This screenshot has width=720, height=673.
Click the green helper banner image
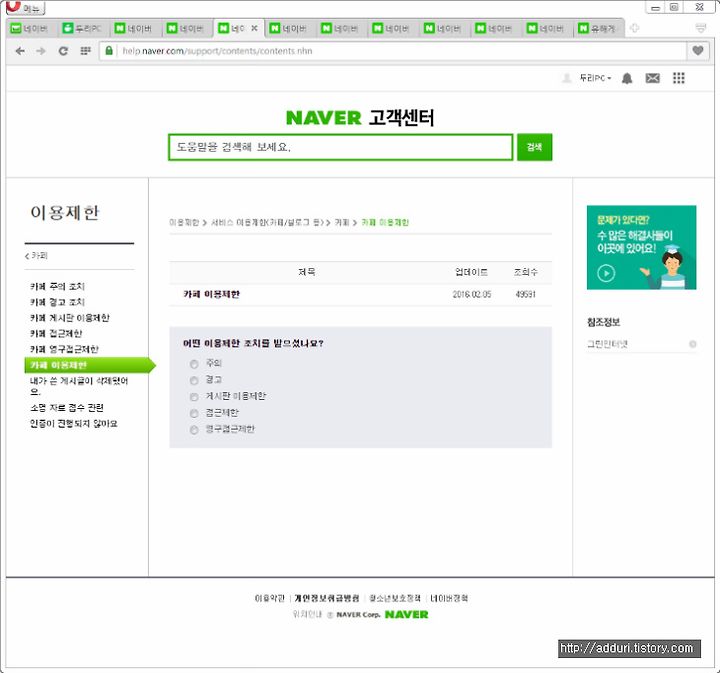(x=641, y=247)
